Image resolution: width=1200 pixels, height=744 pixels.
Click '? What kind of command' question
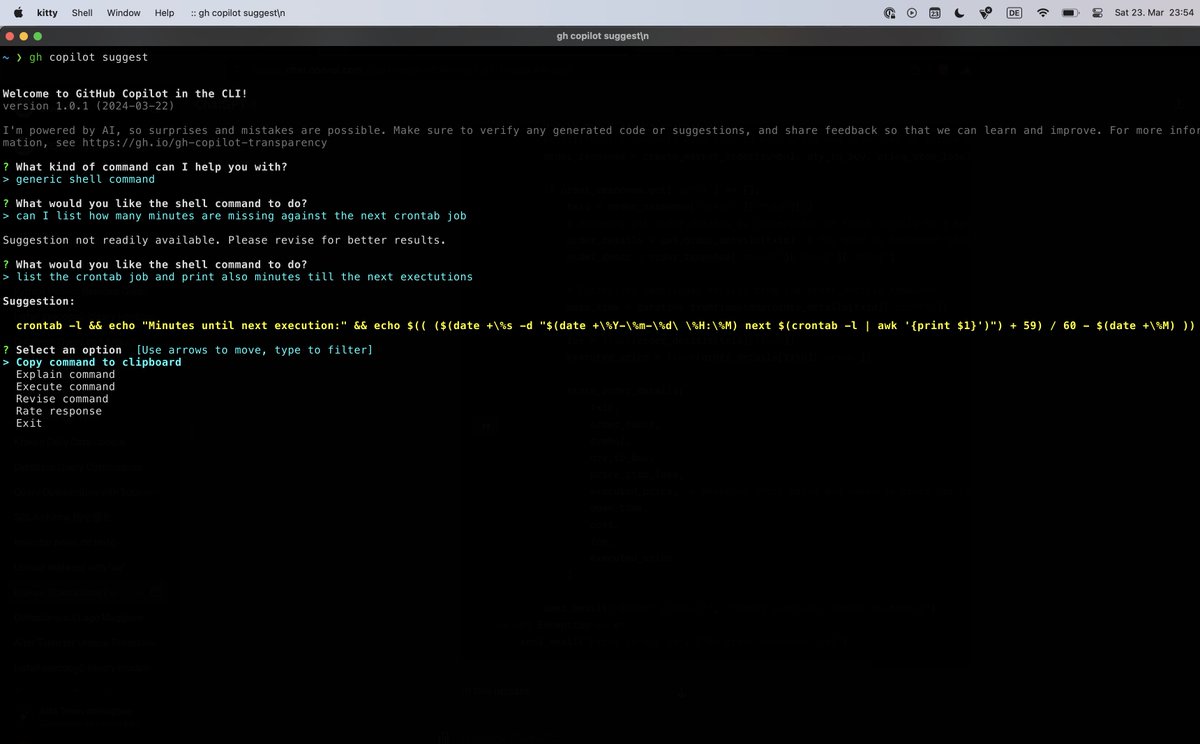click(145, 167)
